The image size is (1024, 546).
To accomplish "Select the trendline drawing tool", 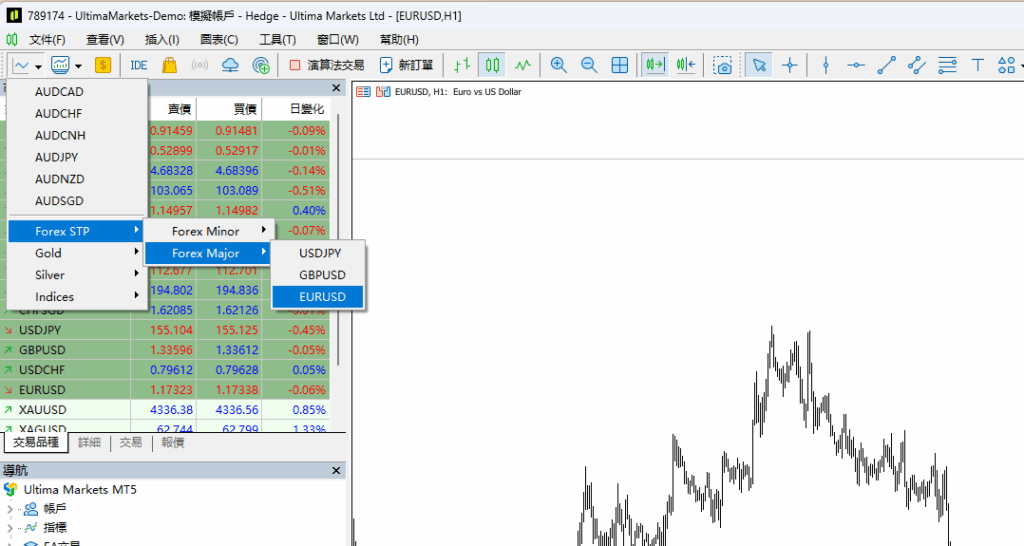I will point(886,65).
